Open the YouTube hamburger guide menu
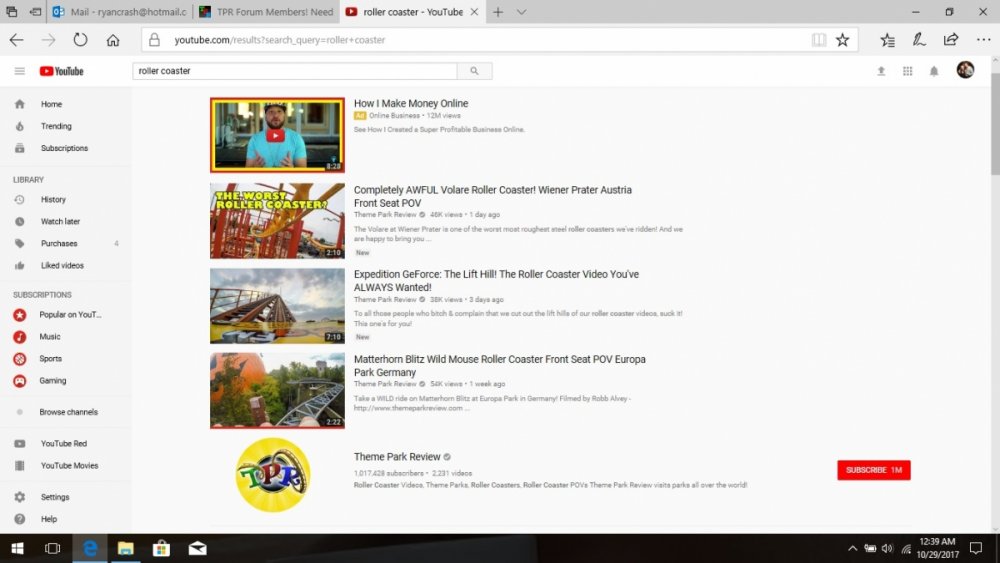 click(x=20, y=71)
